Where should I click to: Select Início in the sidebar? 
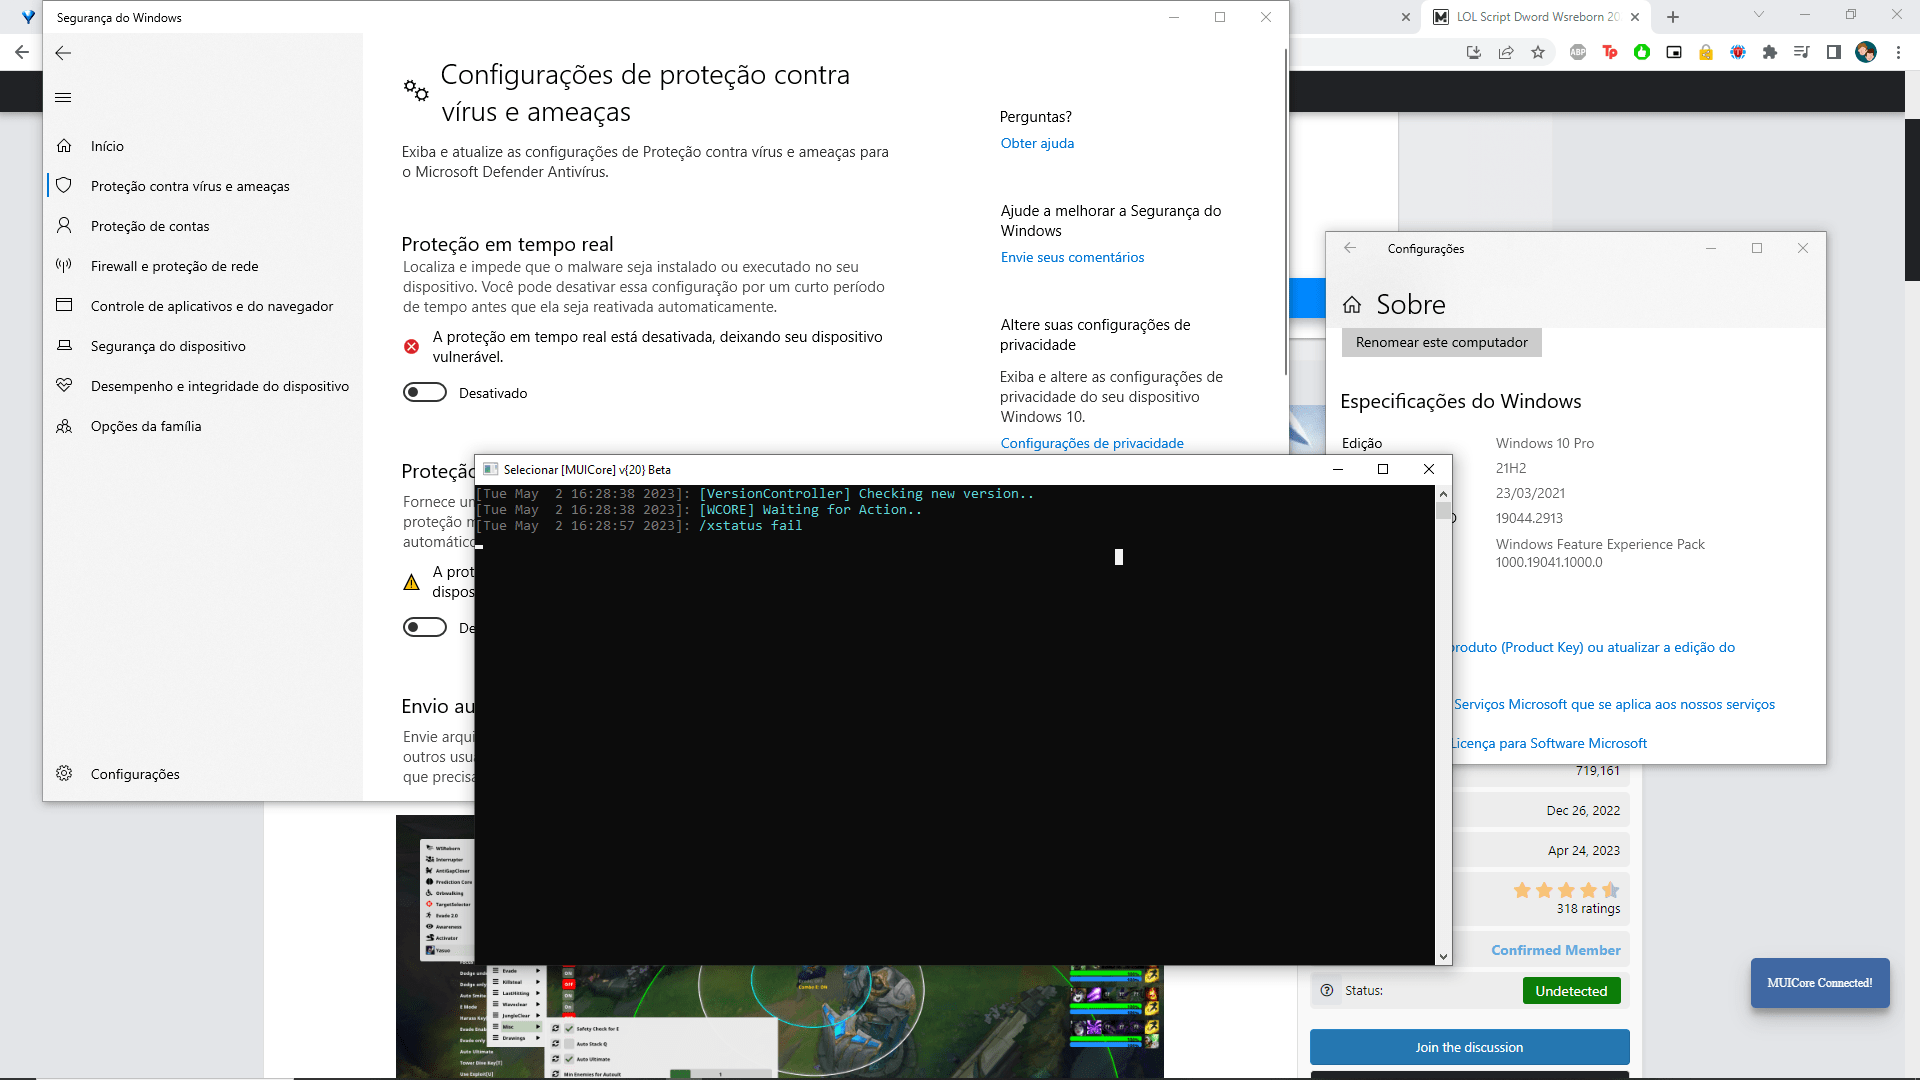click(x=203, y=146)
